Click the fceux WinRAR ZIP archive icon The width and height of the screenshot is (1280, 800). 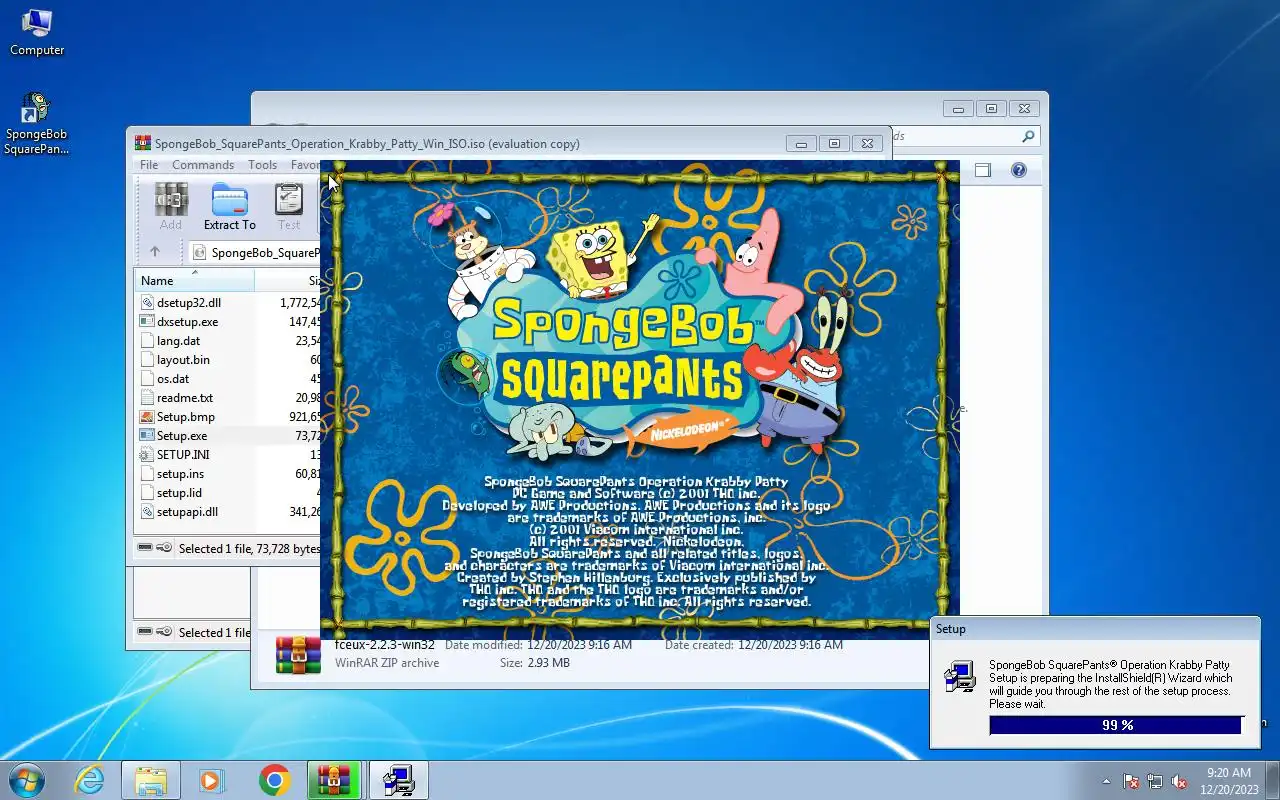[x=298, y=654]
